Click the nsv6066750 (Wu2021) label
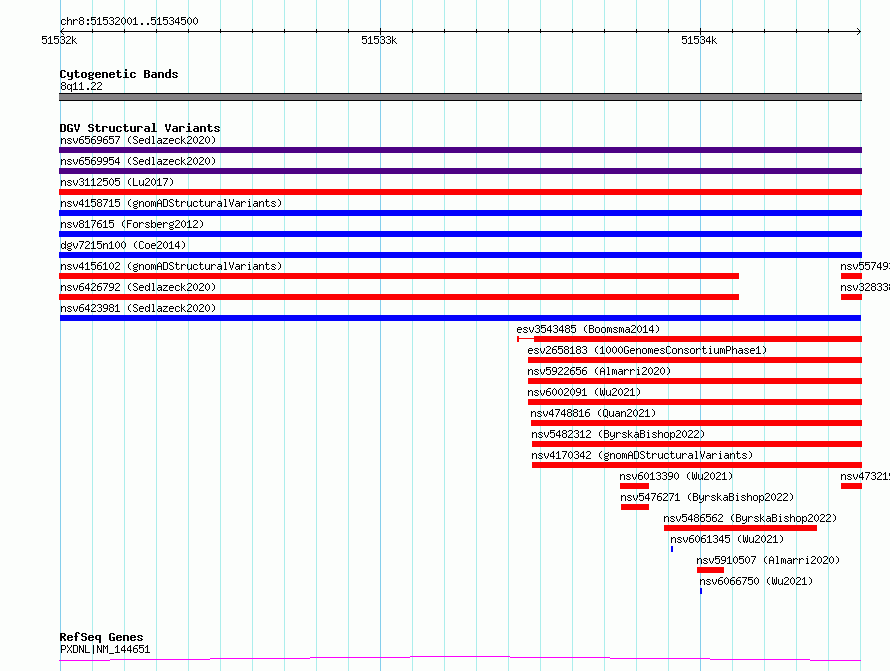This screenshot has width=890, height=671. 756,581
